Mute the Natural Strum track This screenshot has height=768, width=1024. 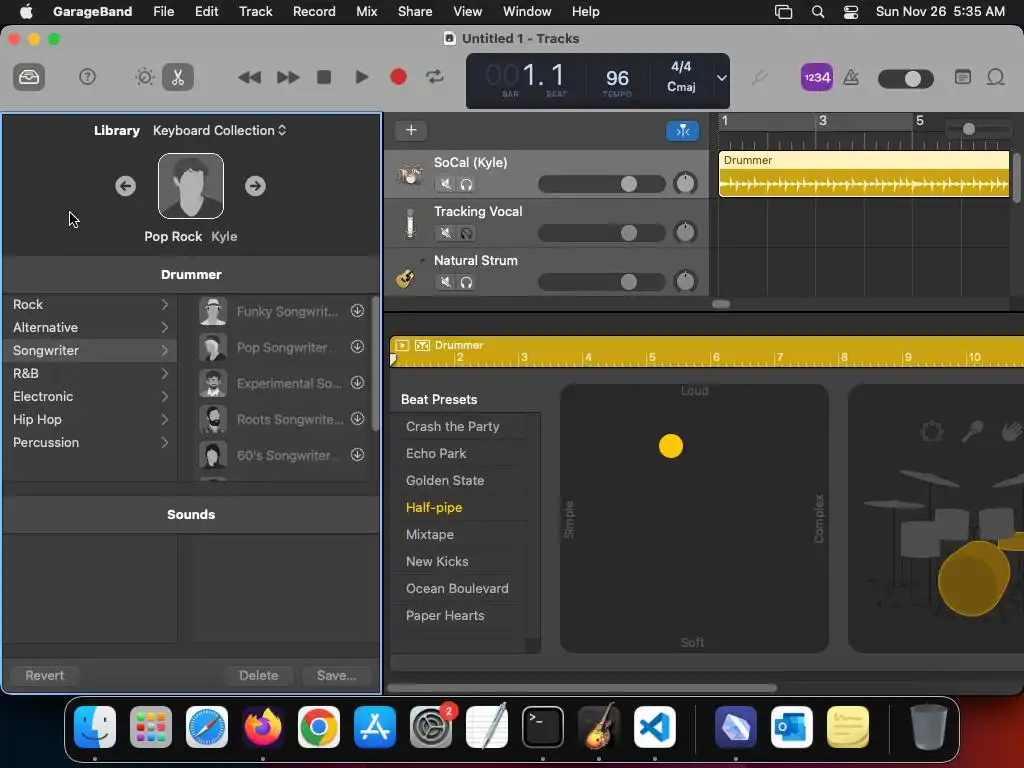click(445, 282)
